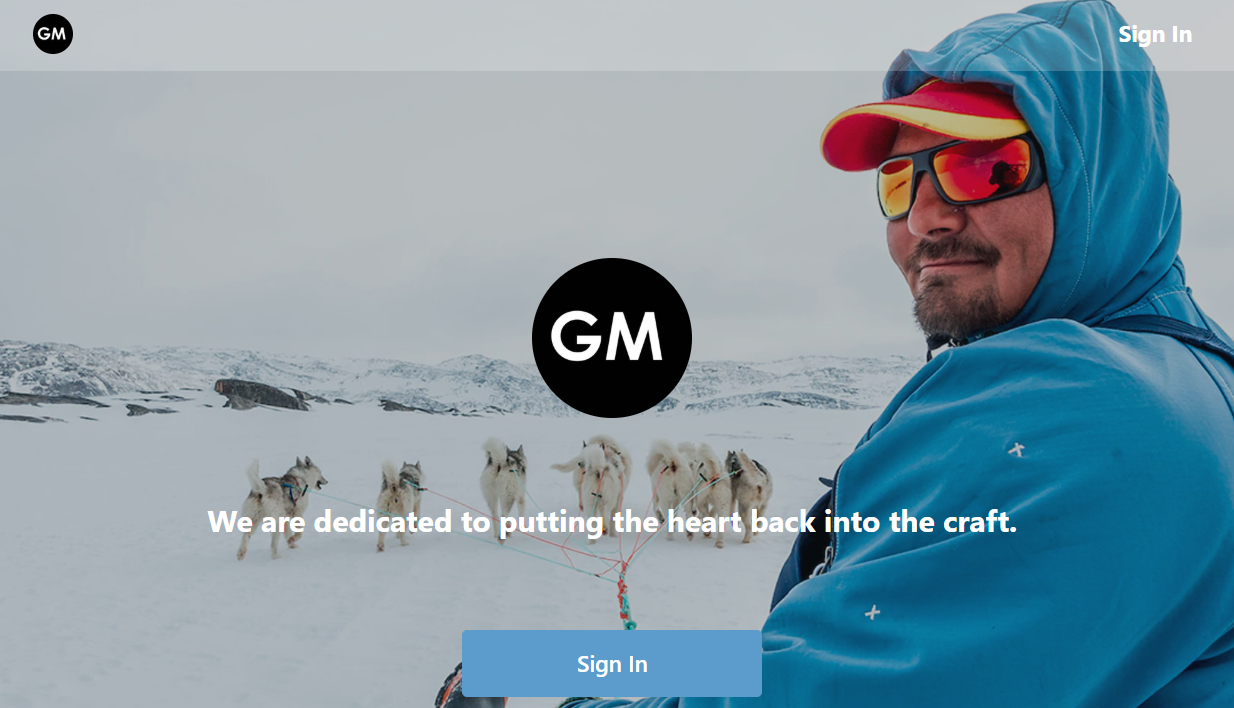This screenshot has height=708, width=1234.
Task: Click the large circular GM logo
Action: point(612,338)
